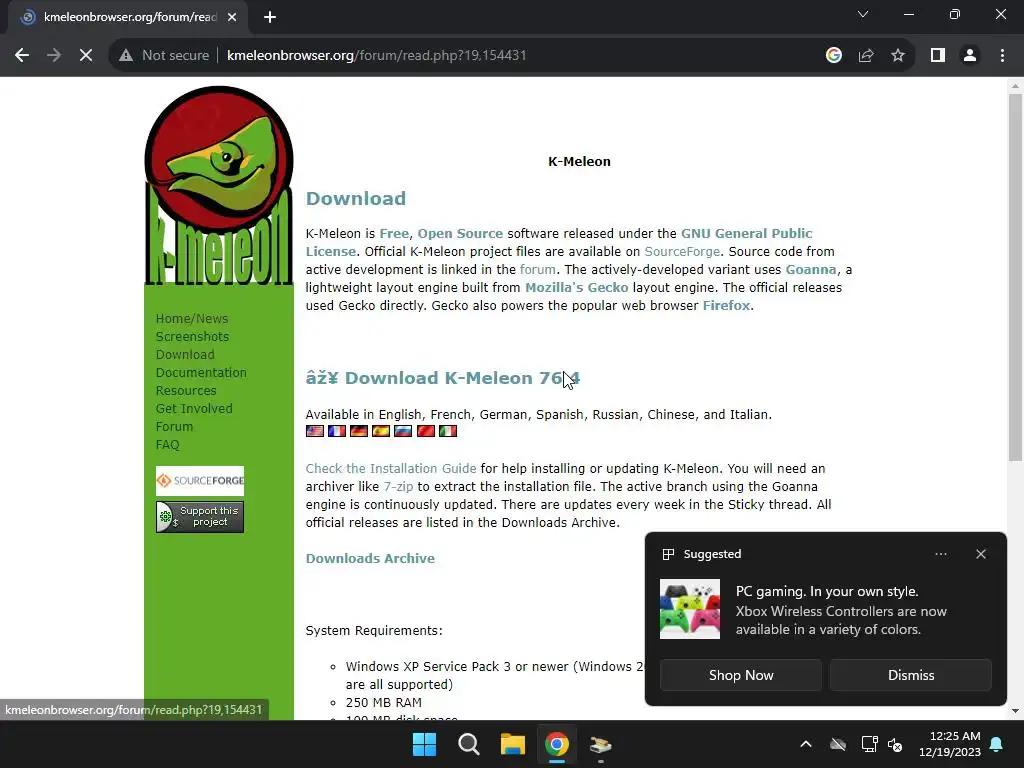Click the Russian flag
The width and height of the screenshot is (1024, 768).
(403, 431)
